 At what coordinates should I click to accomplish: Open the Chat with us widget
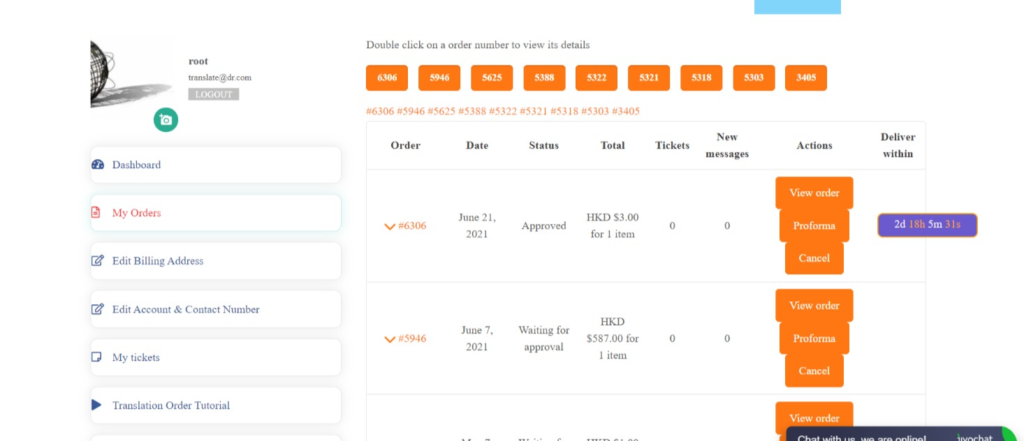901,434
